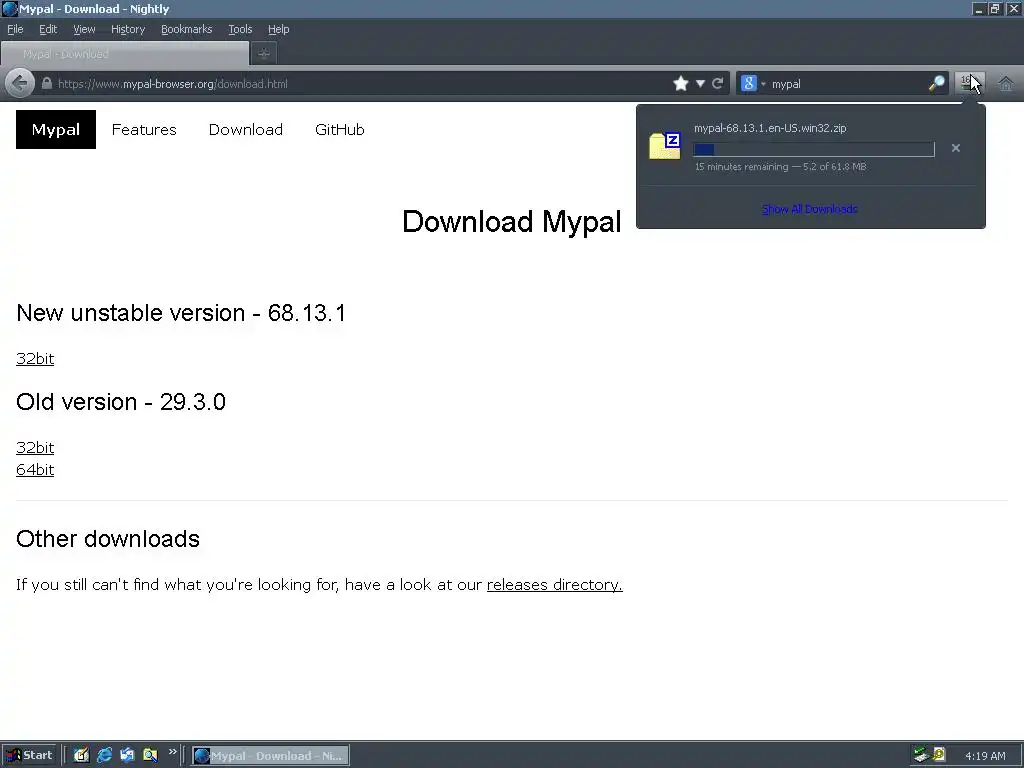This screenshot has width=1024, height=768.
Task: Click the yellow tray icon beside clock
Action: [x=938, y=755]
